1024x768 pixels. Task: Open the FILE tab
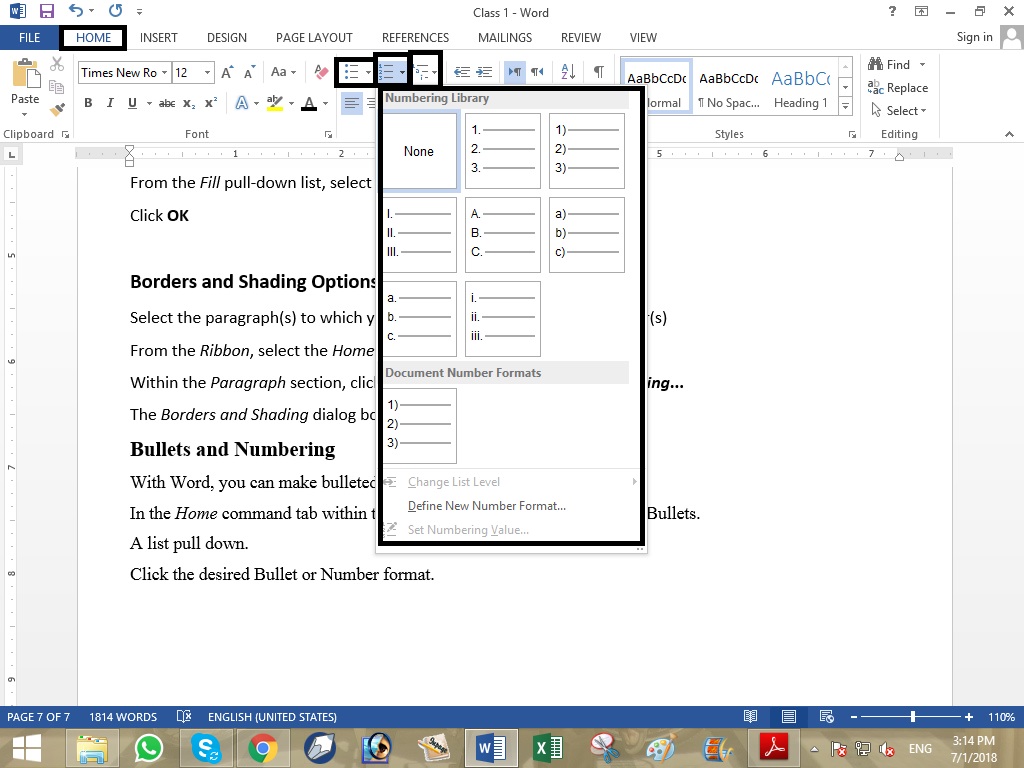(29, 38)
